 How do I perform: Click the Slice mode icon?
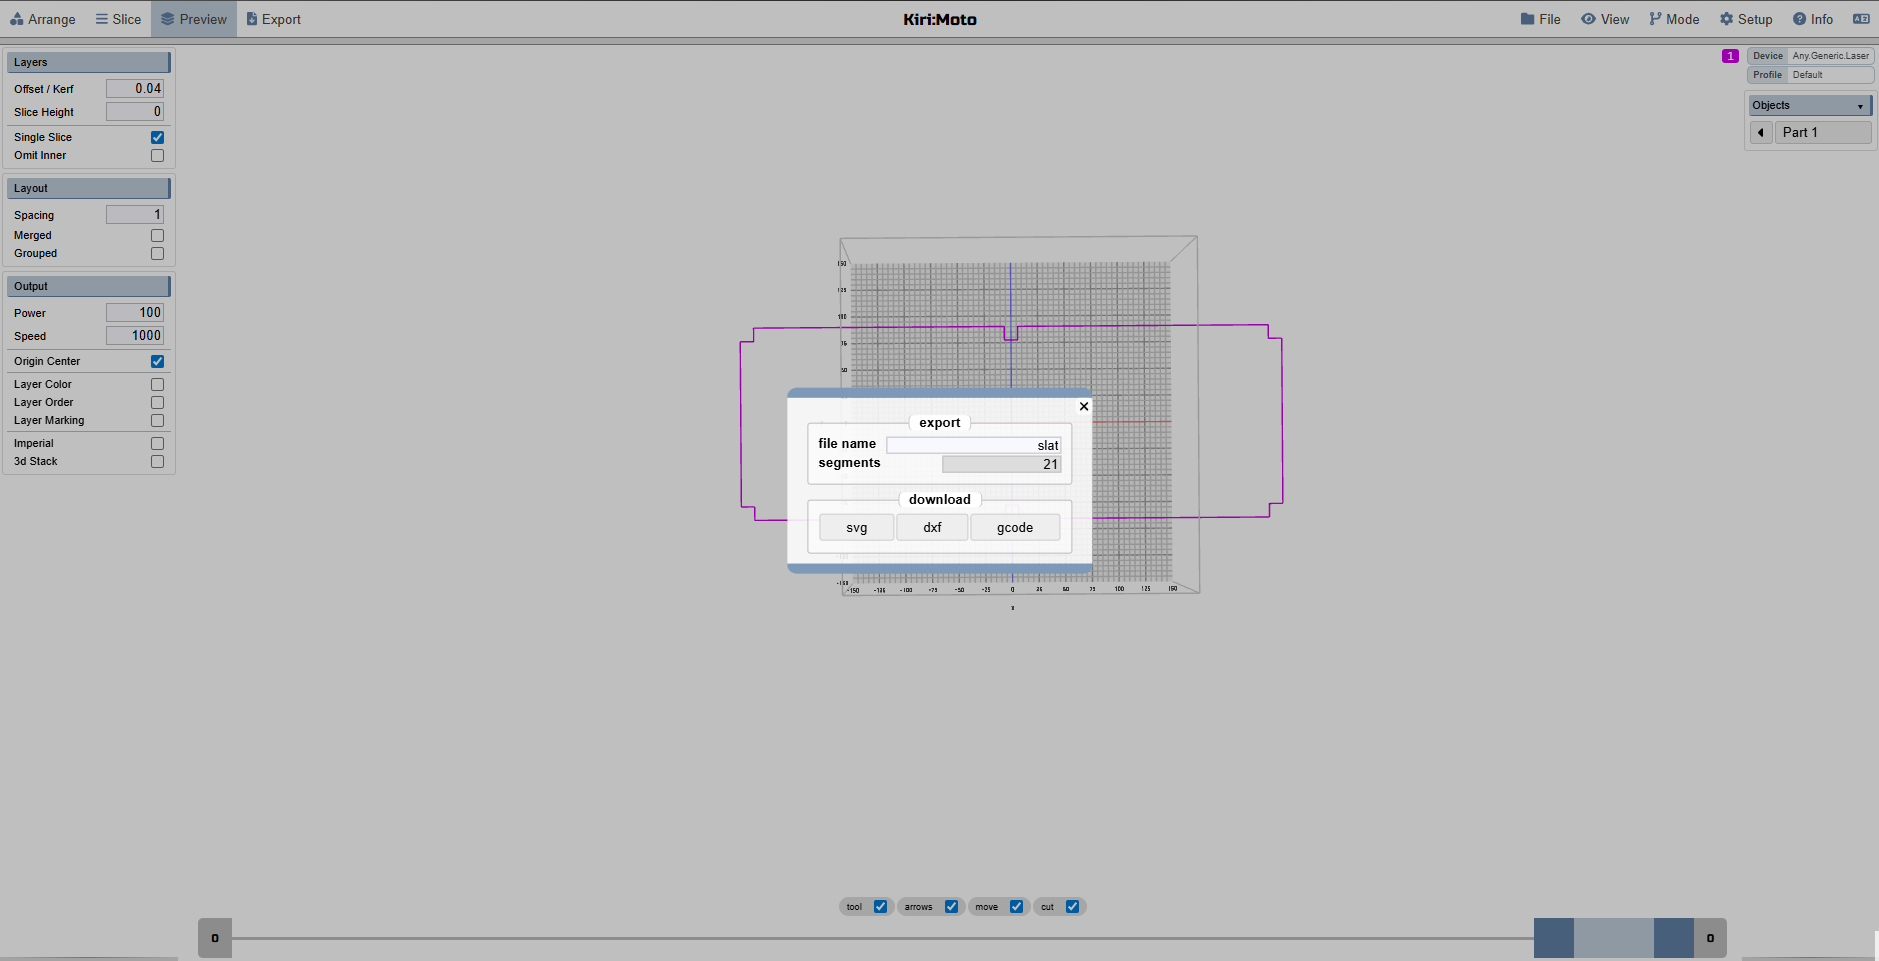click(100, 18)
